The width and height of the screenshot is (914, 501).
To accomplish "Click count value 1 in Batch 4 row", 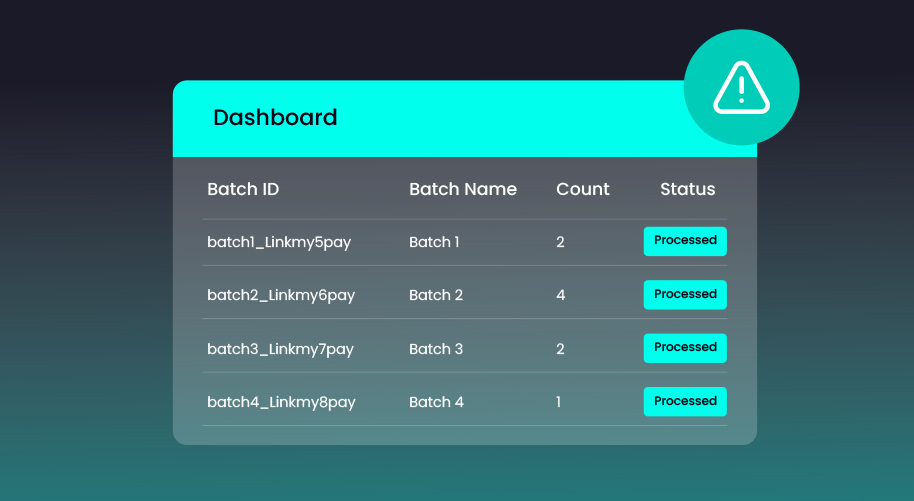I will click(x=558, y=402).
